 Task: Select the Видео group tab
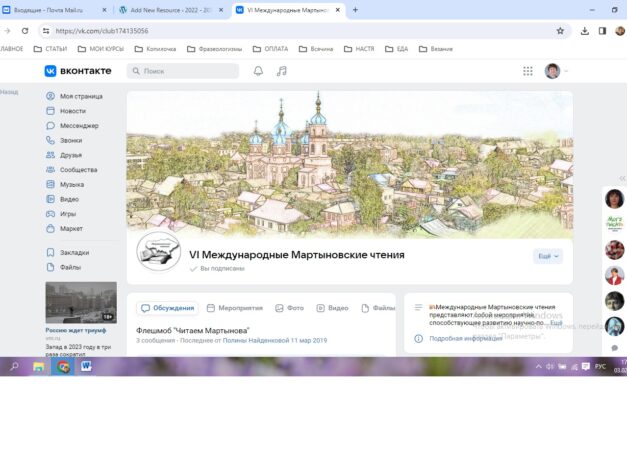tap(333, 309)
